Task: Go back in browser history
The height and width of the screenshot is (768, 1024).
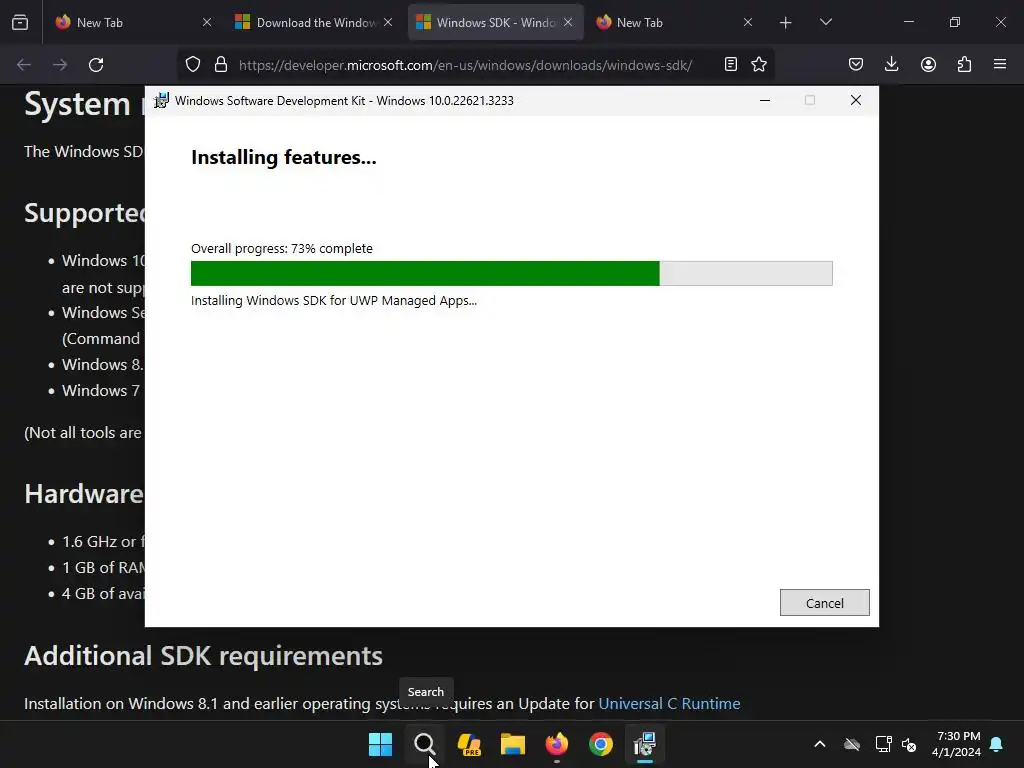Action: pos(24,65)
